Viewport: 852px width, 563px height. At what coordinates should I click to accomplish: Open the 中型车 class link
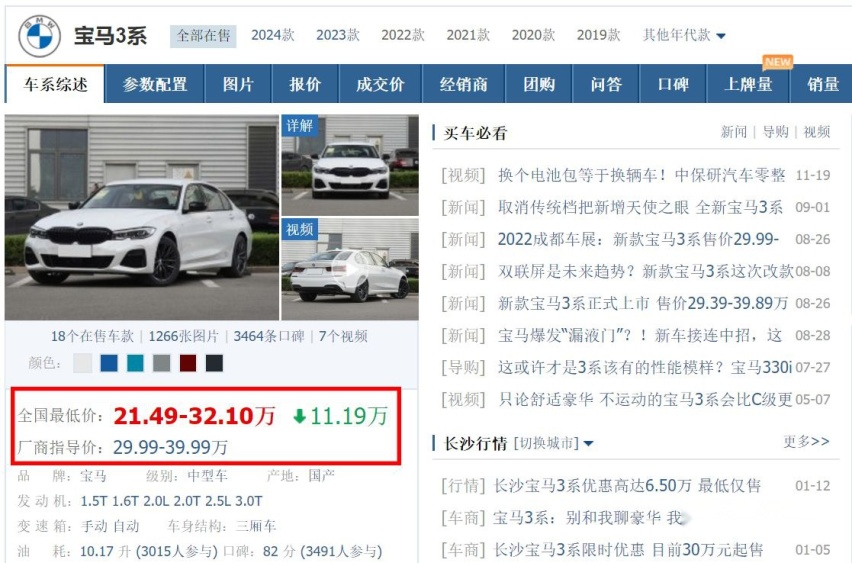(x=208, y=476)
